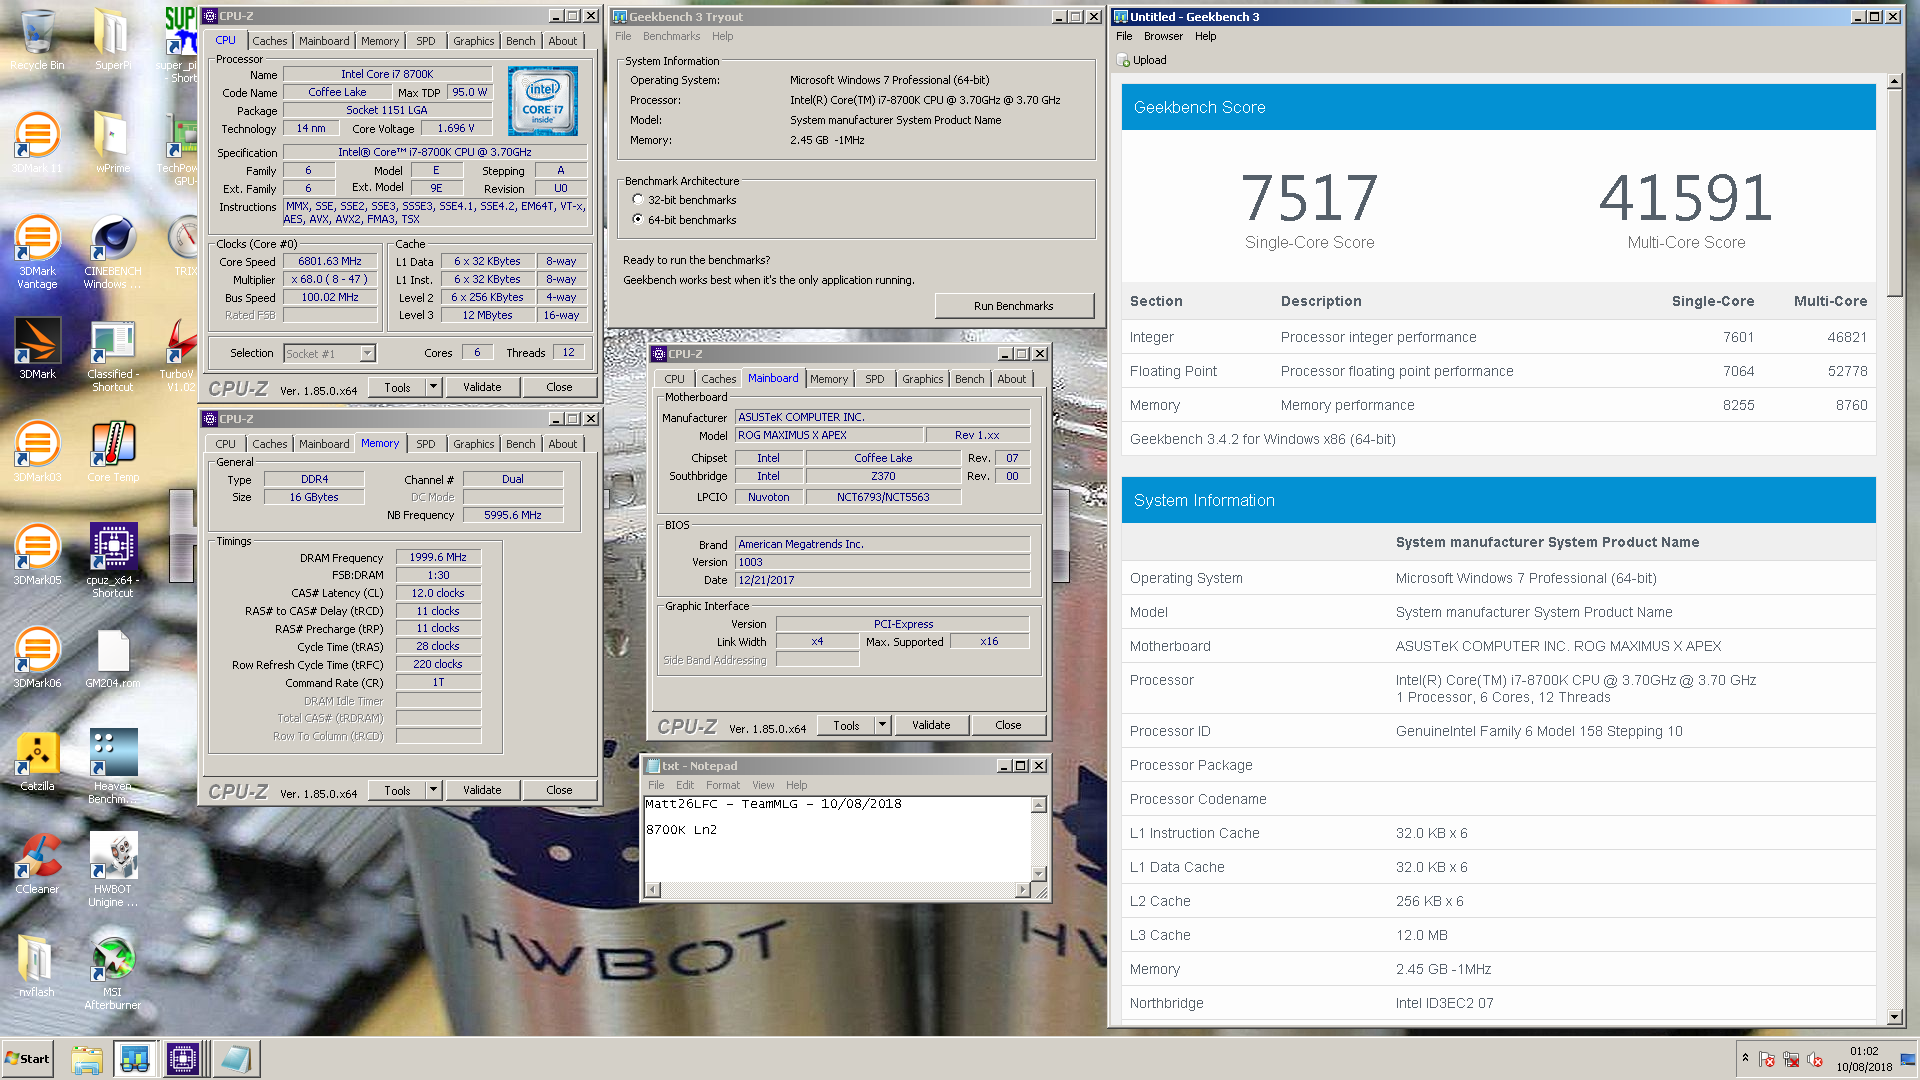Viewport: 1920px width, 1080px height.
Task: Show hidden system tray icons
Action: [x=1746, y=1058]
